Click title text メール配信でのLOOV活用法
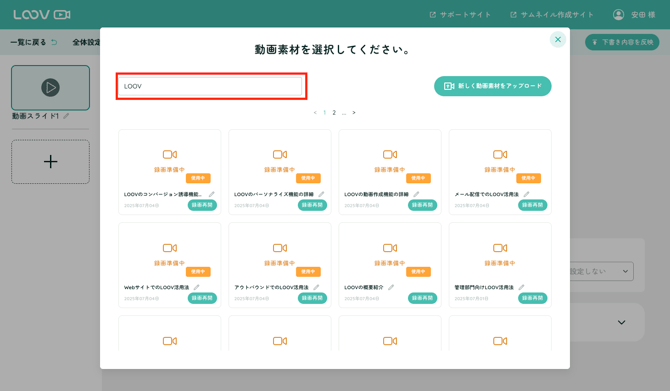 [487, 194]
